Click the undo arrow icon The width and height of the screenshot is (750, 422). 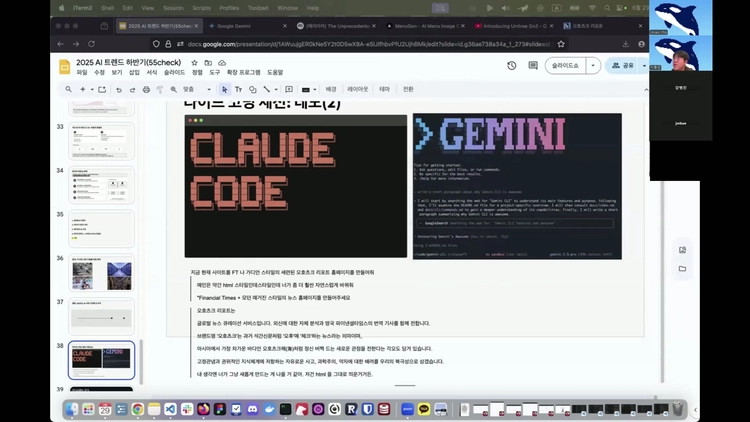(x=119, y=89)
